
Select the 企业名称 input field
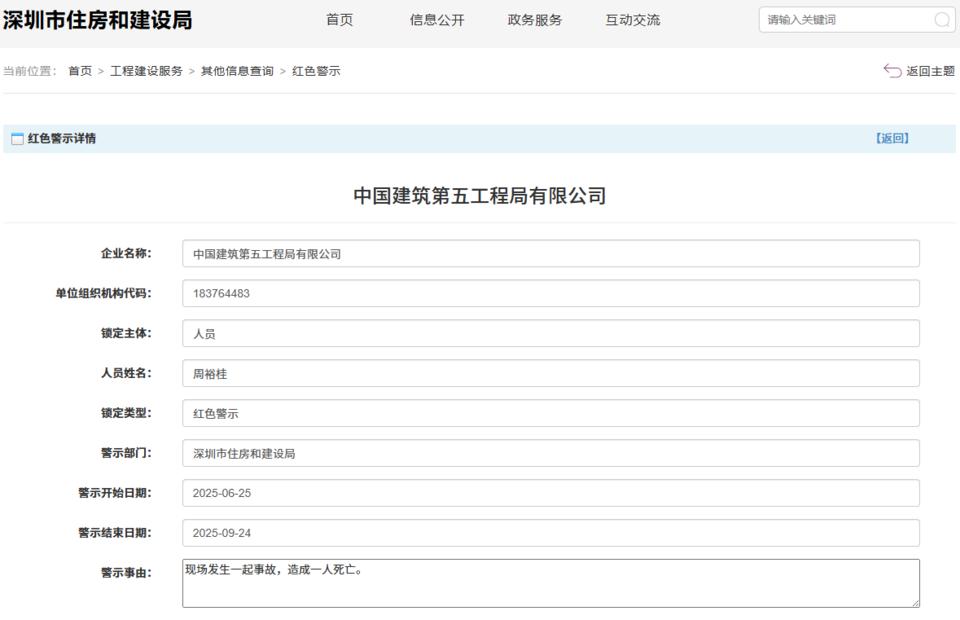click(x=551, y=253)
